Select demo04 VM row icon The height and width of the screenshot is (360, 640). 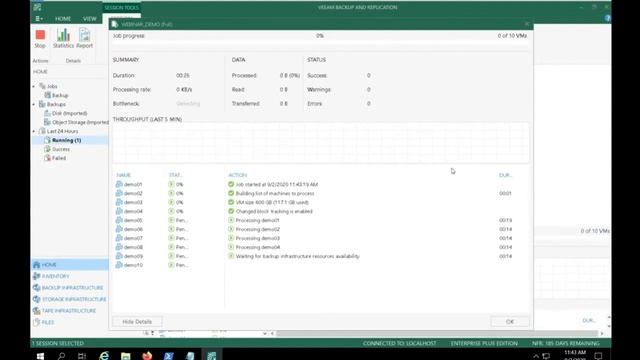[119, 211]
